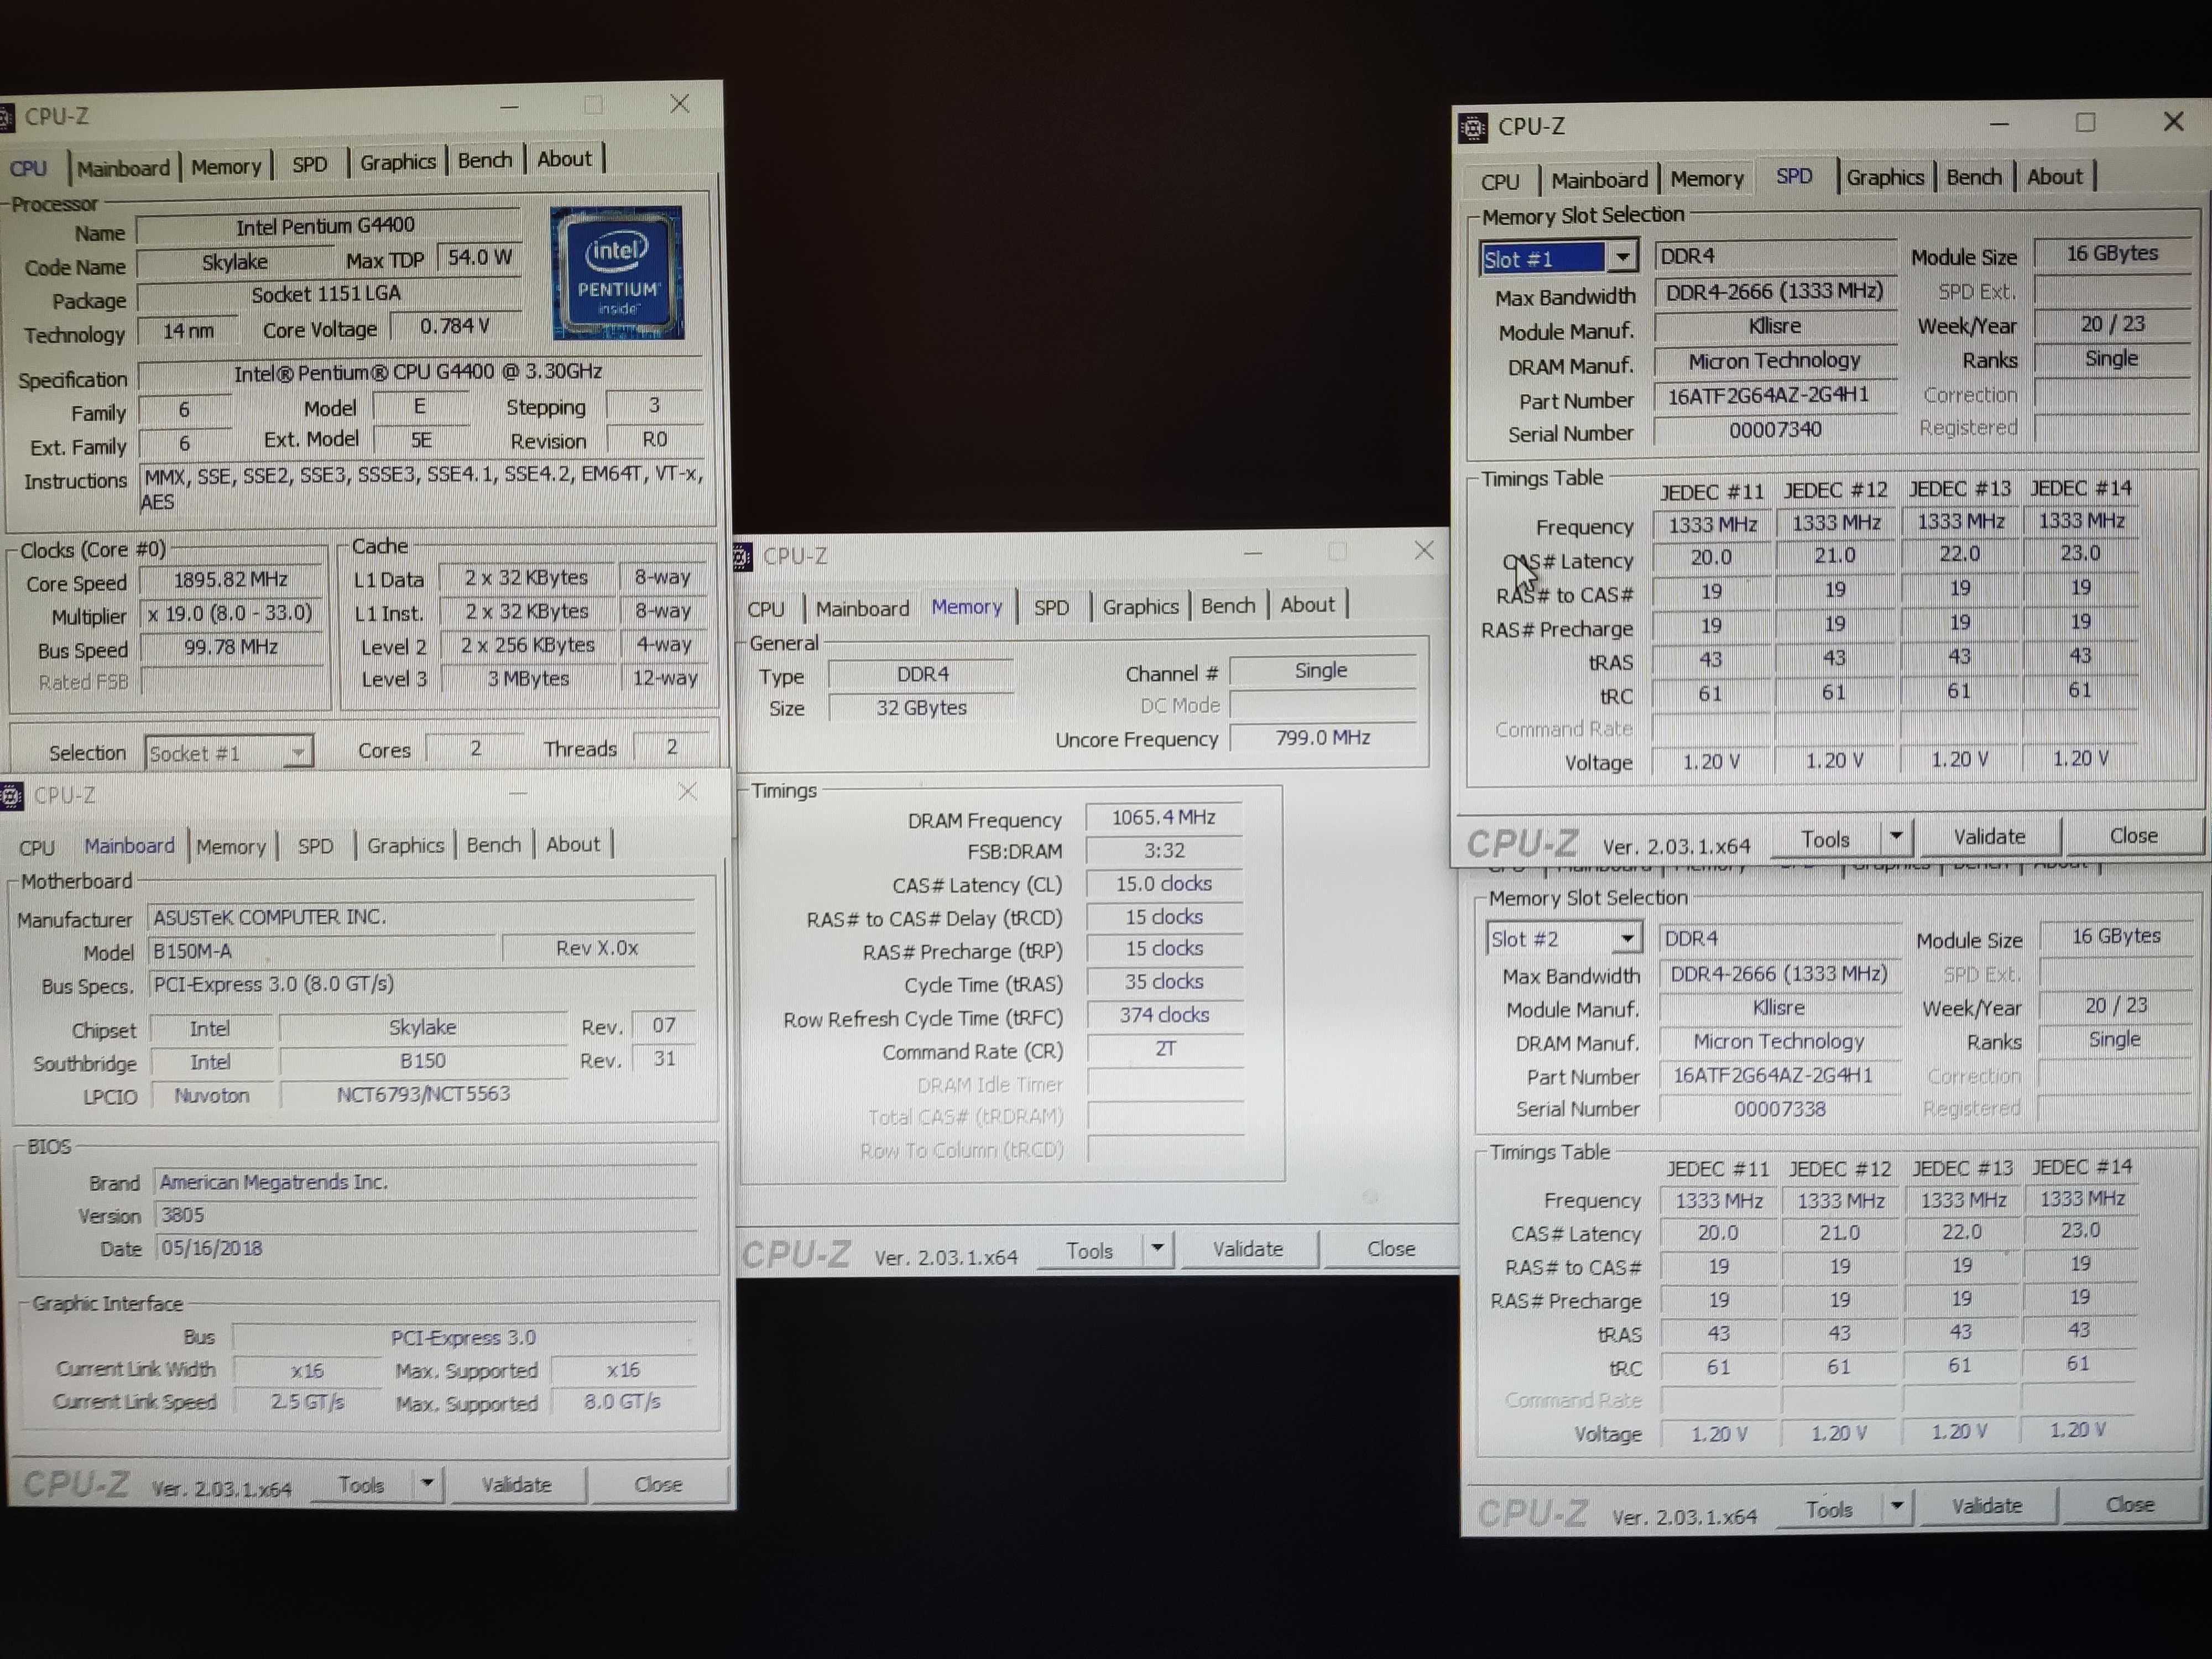
Task: Select About tab in the Intel Pentium CPU window
Action: click(x=564, y=159)
